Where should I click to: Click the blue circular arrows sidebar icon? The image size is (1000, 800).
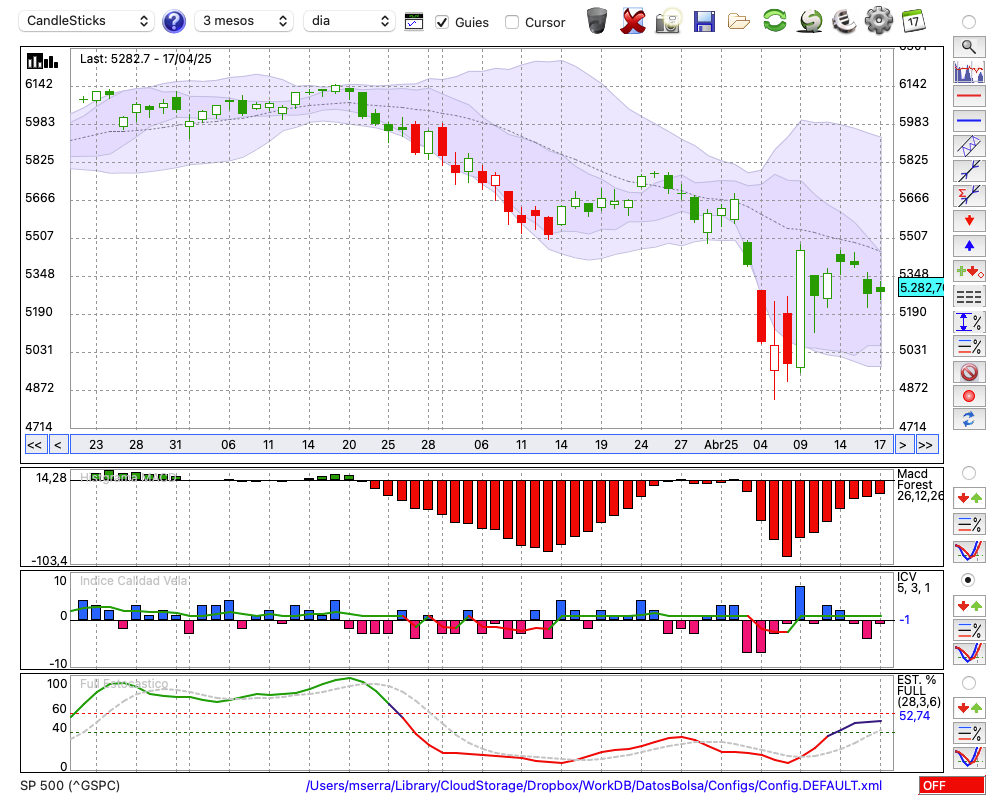[969, 420]
